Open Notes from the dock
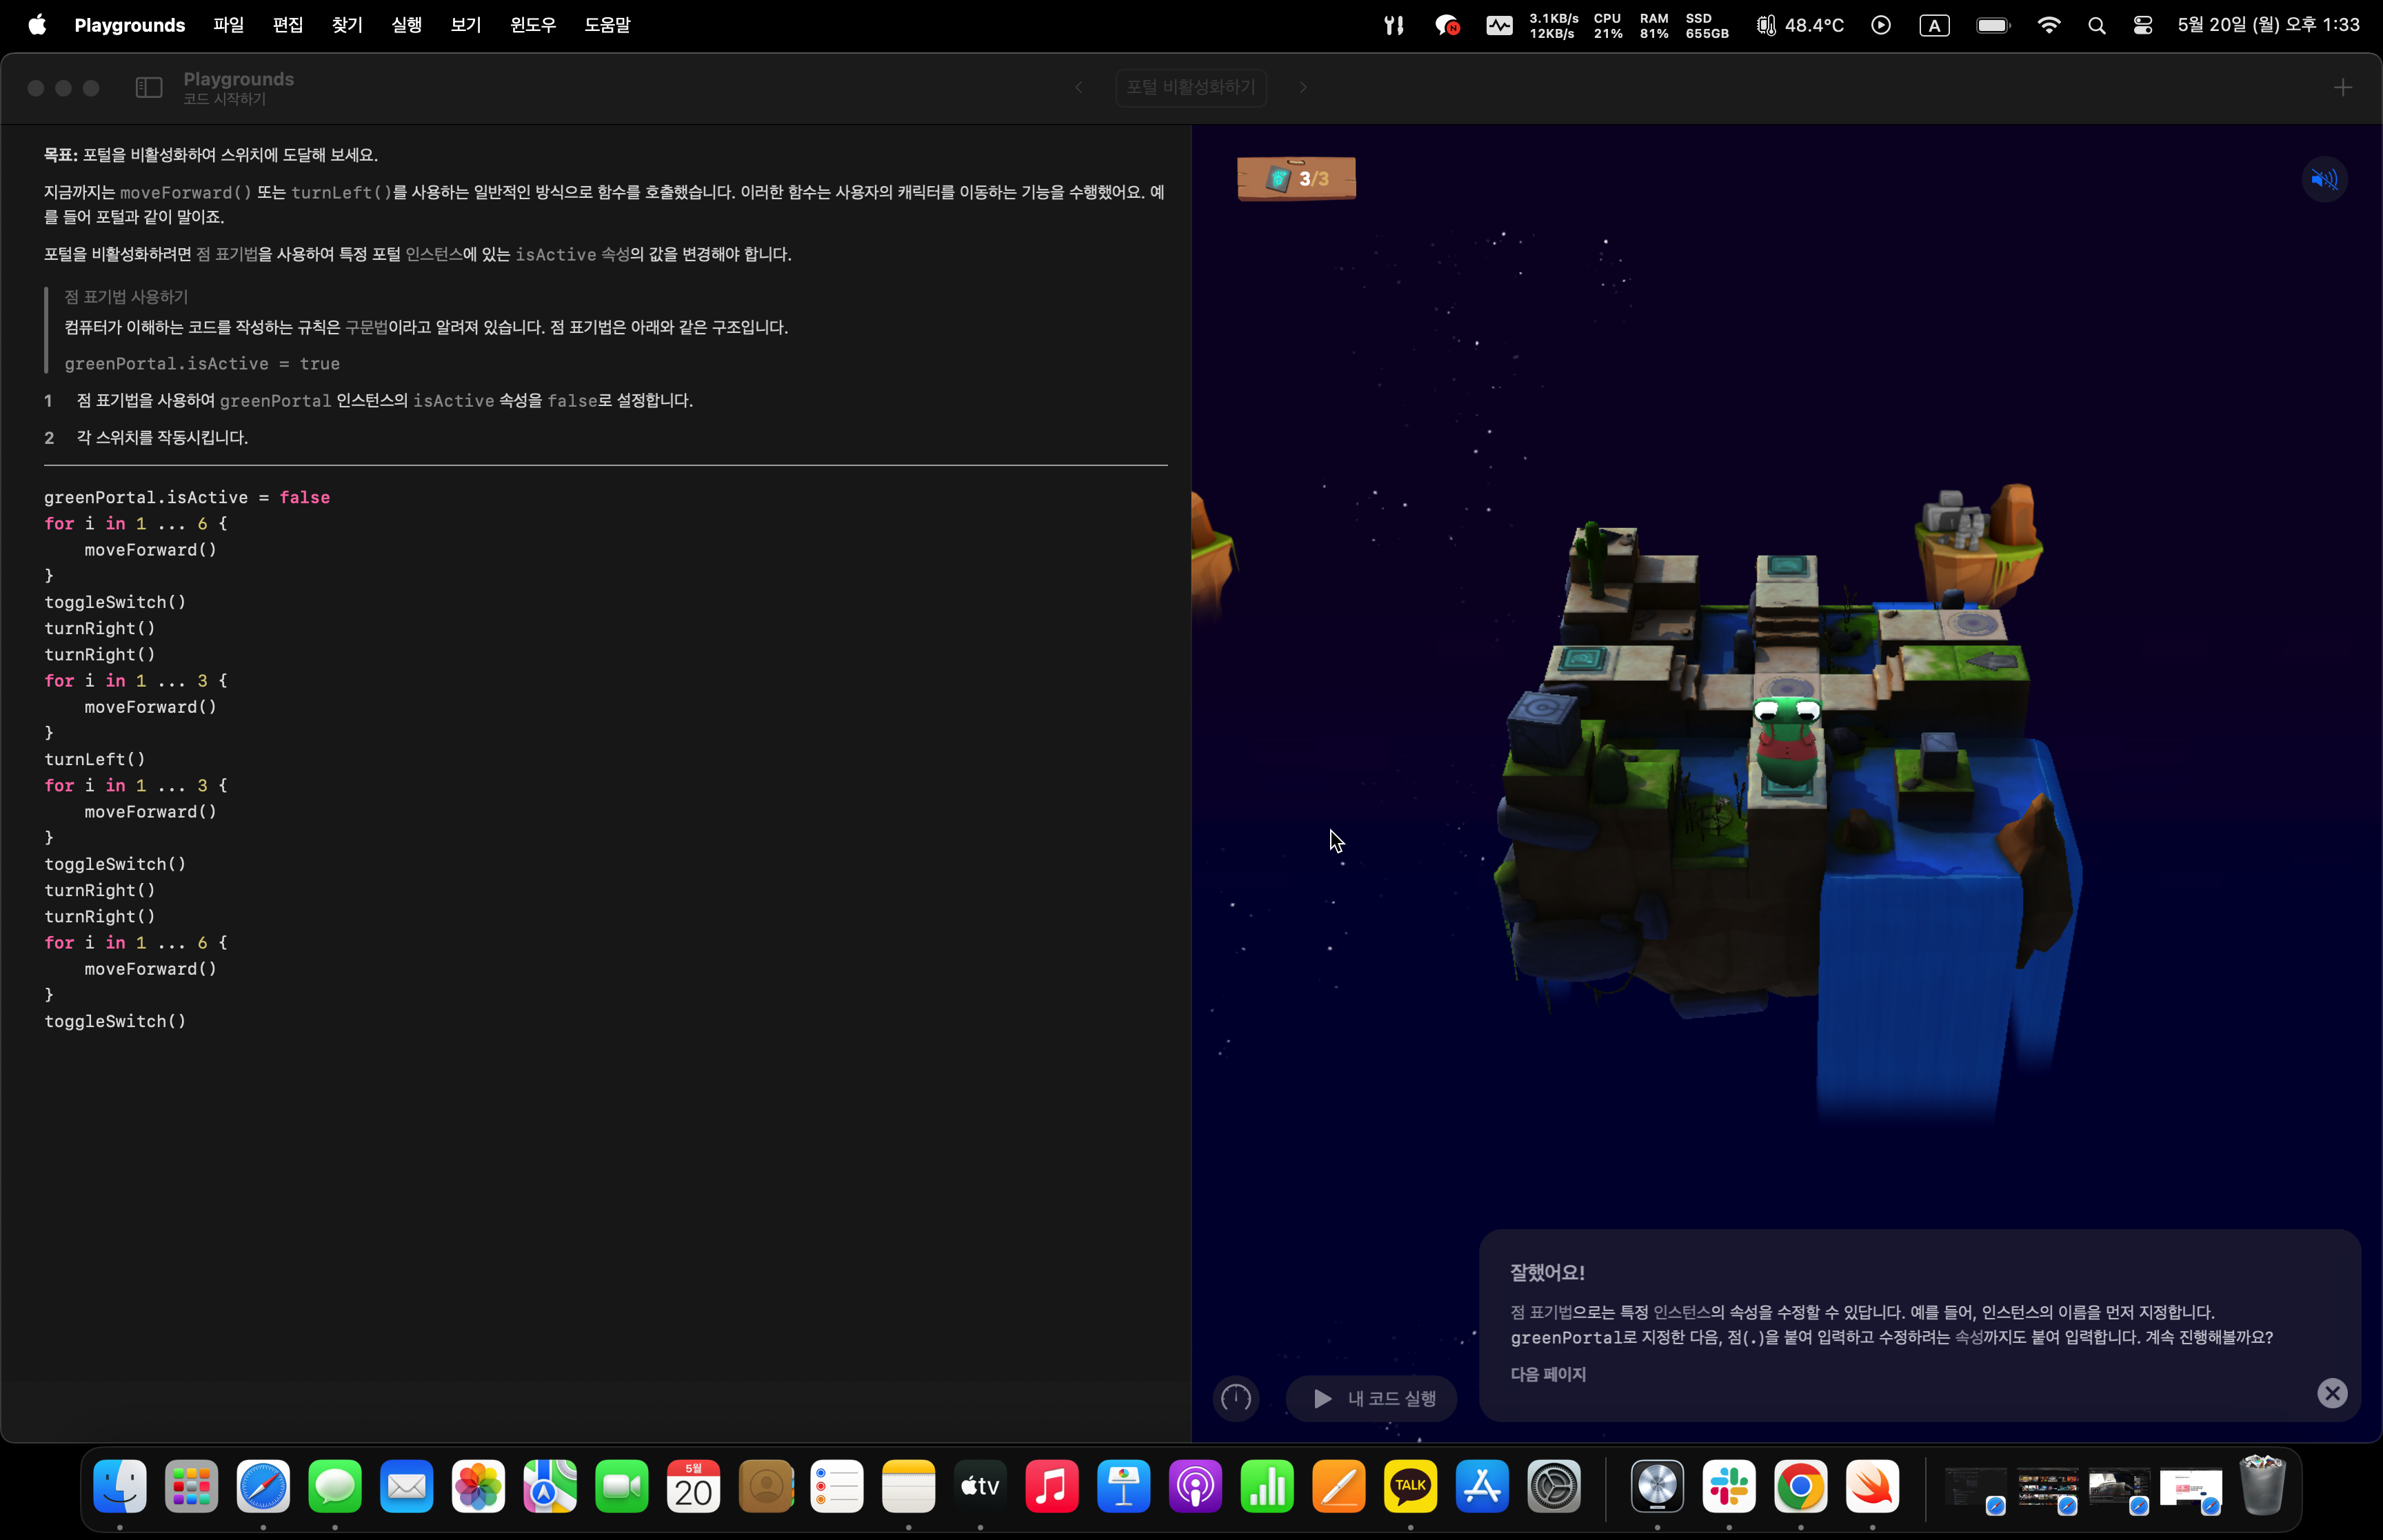 pos(909,1486)
